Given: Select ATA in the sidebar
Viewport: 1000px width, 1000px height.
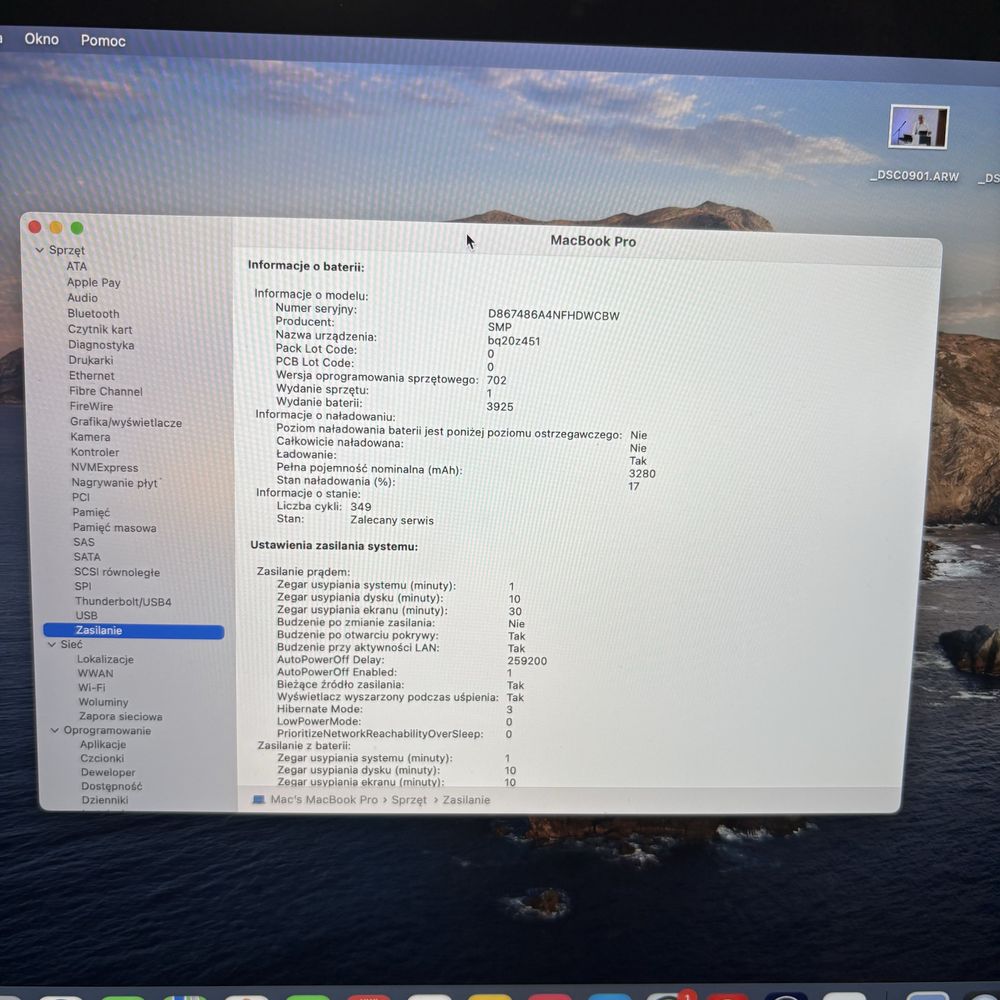Looking at the screenshot, I should pyautogui.click(x=77, y=266).
